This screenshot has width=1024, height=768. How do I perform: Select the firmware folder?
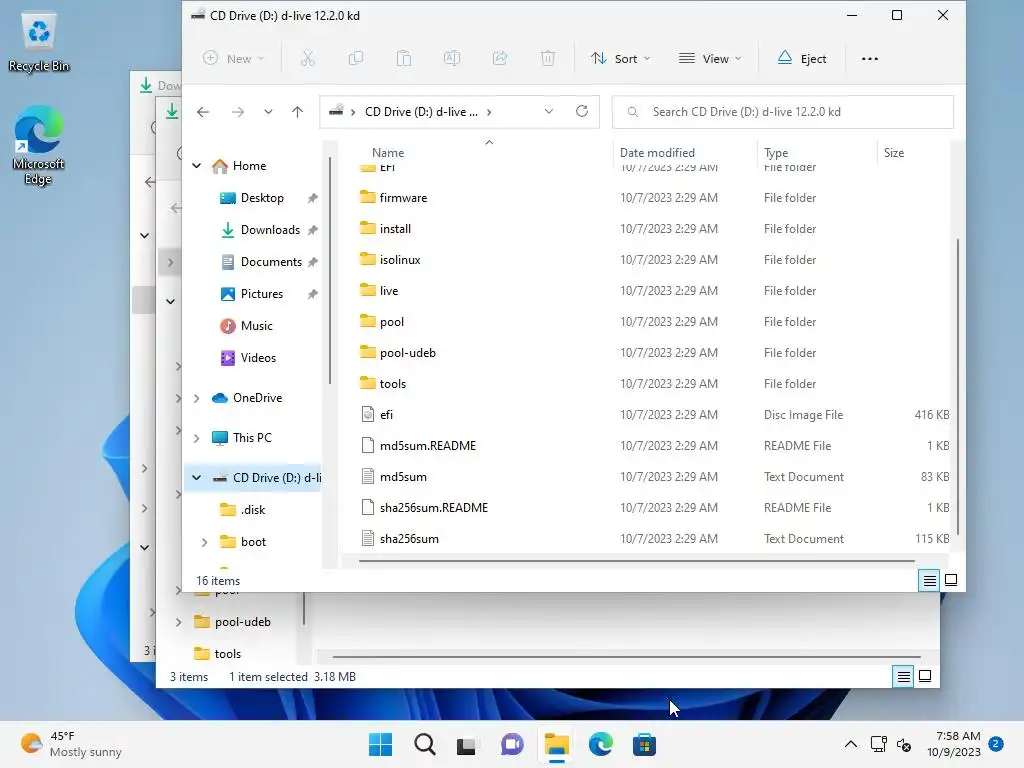pyautogui.click(x=403, y=197)
